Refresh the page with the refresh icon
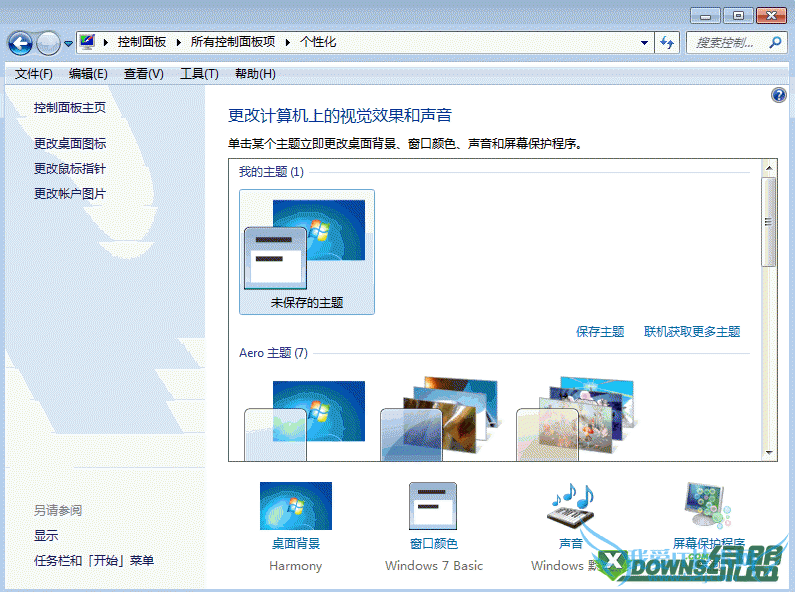Image resolution: width=795 pixels, height=592 pixels. point(667,43)
